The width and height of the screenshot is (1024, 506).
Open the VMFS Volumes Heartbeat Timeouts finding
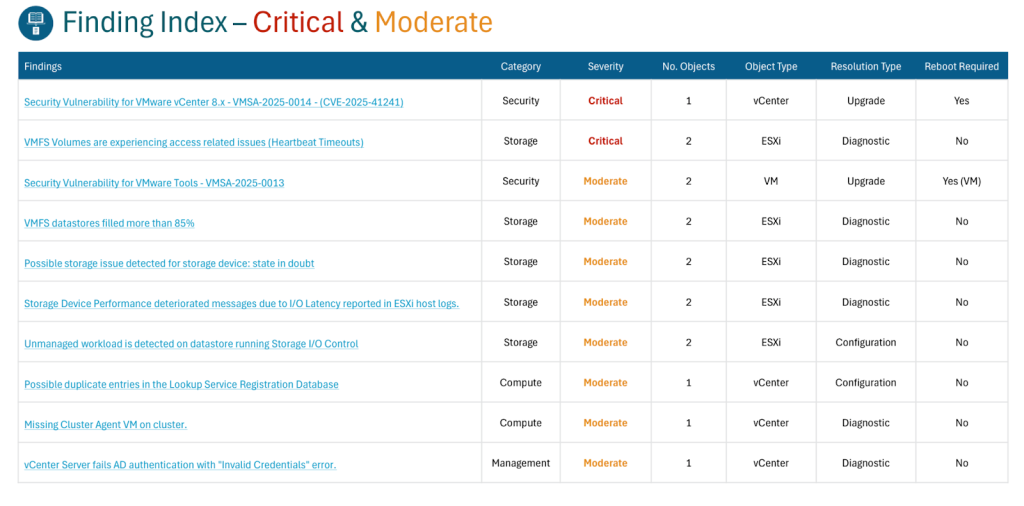[194, 142]
